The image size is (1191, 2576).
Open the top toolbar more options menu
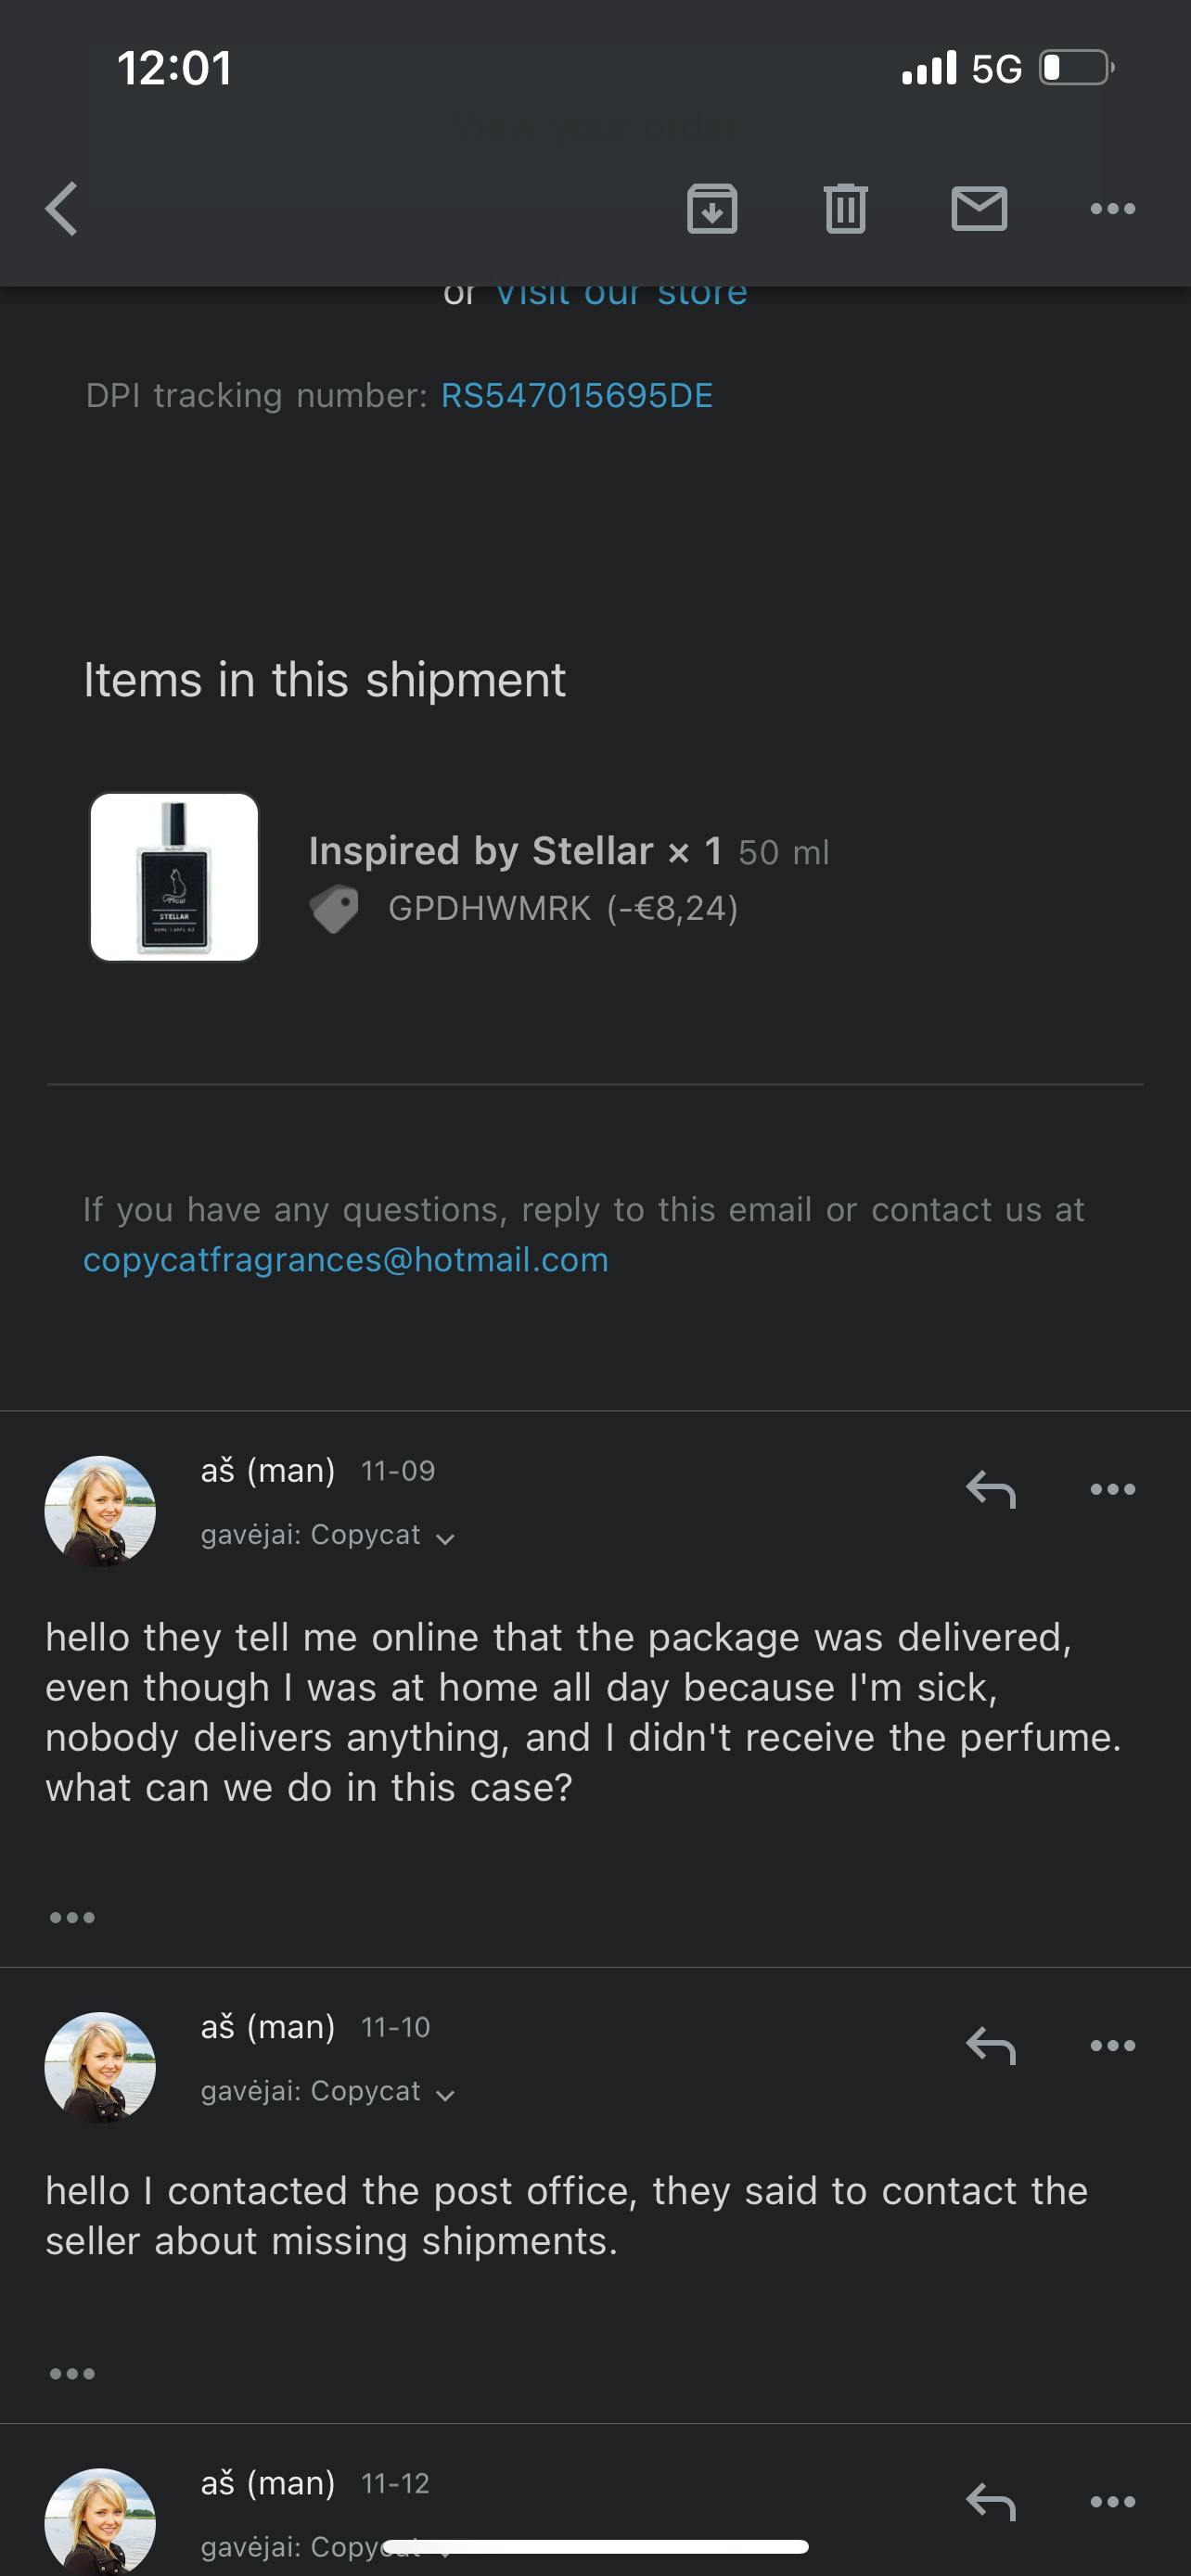(x=1112, y=208)
